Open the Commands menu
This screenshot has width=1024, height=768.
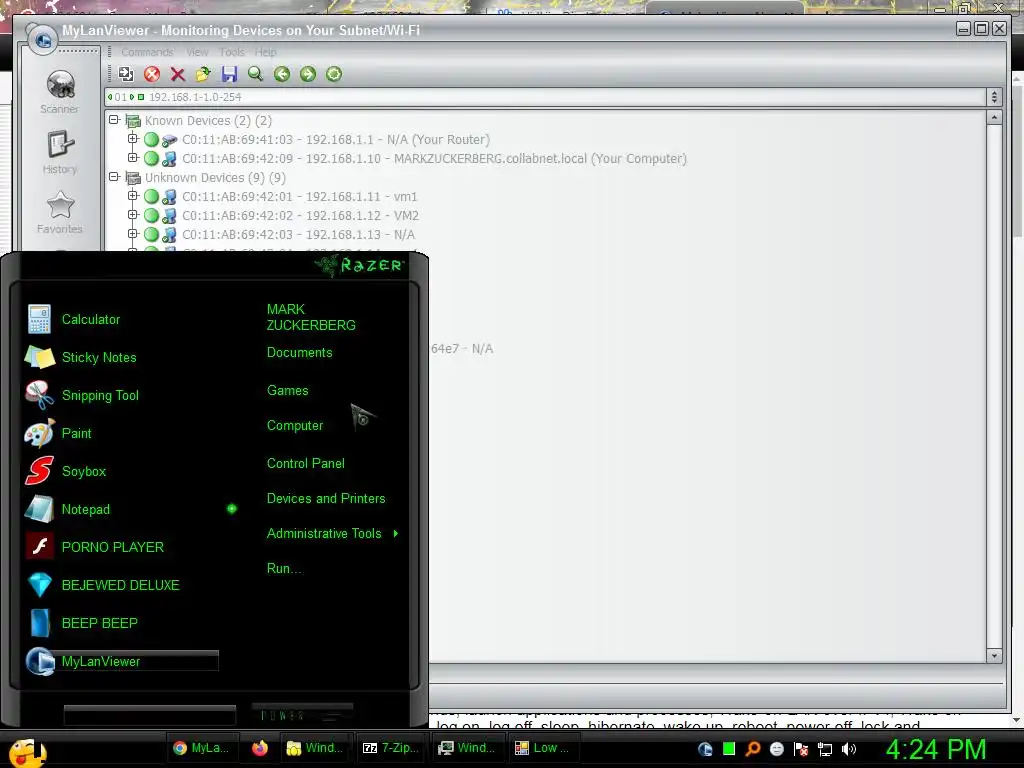148,52
